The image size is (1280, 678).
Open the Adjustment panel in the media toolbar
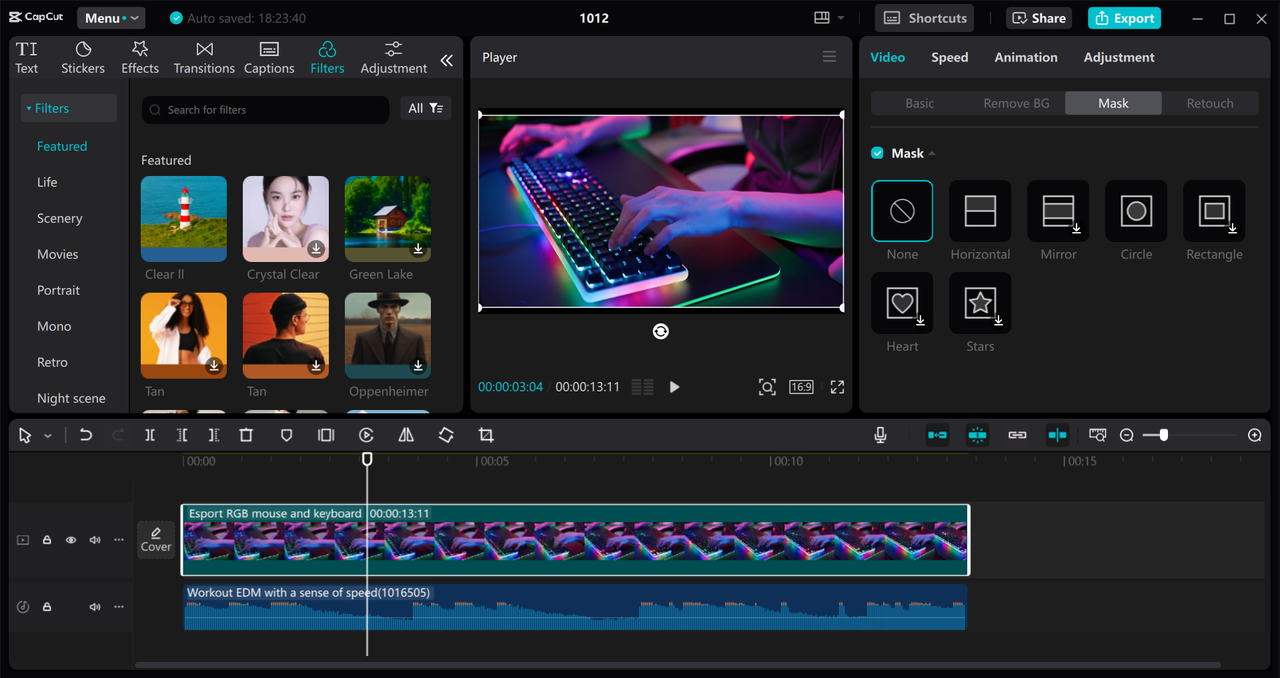coord(394,58)
